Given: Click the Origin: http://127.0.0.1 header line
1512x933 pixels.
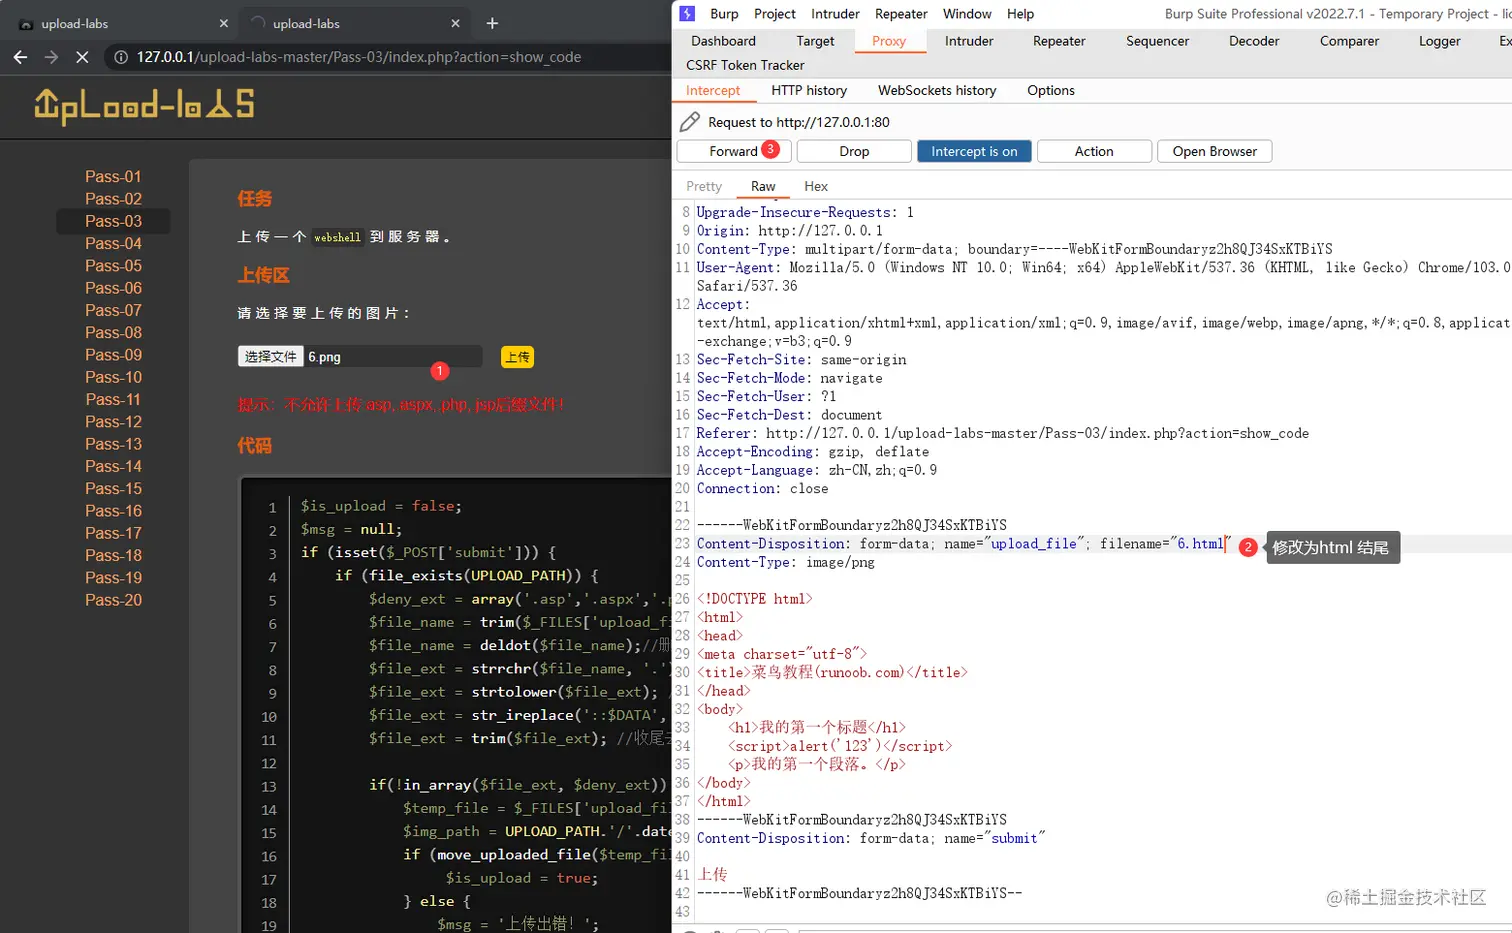Looking at the screenshot, I should tap(789, 230).
